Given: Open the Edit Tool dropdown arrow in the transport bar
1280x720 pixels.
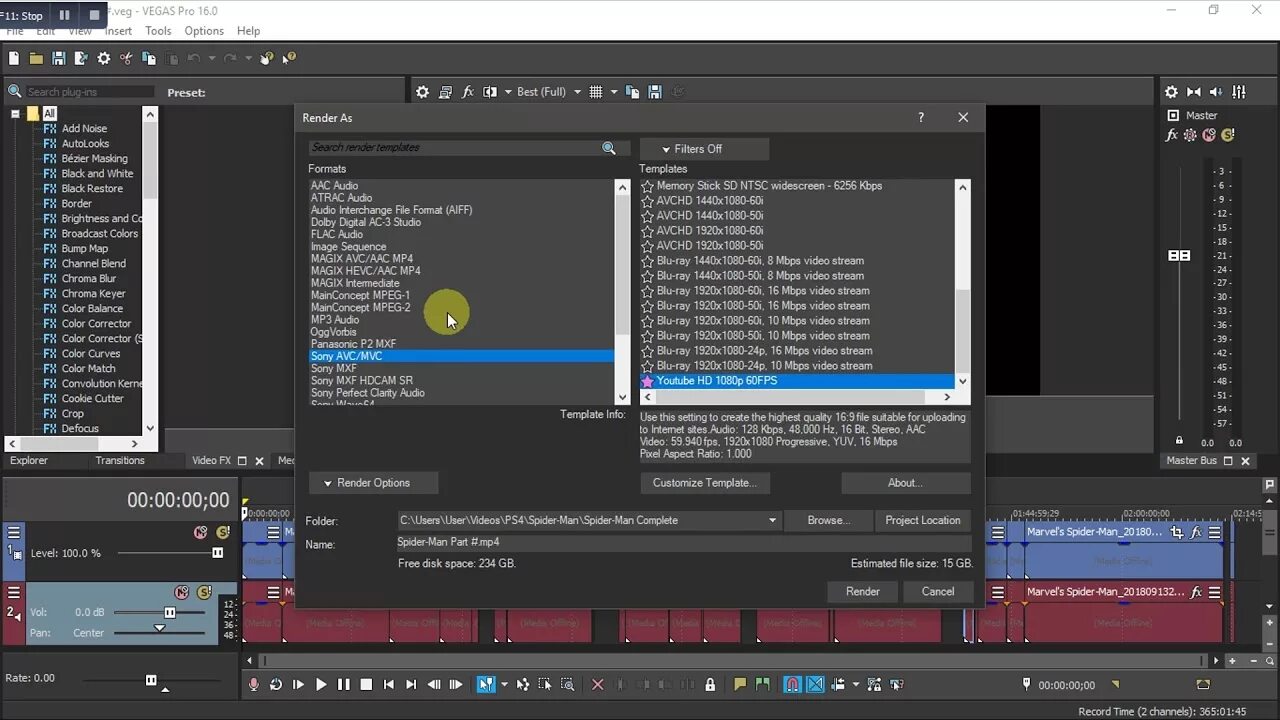Looking at the screenshot, I should (x=503, y=685).
